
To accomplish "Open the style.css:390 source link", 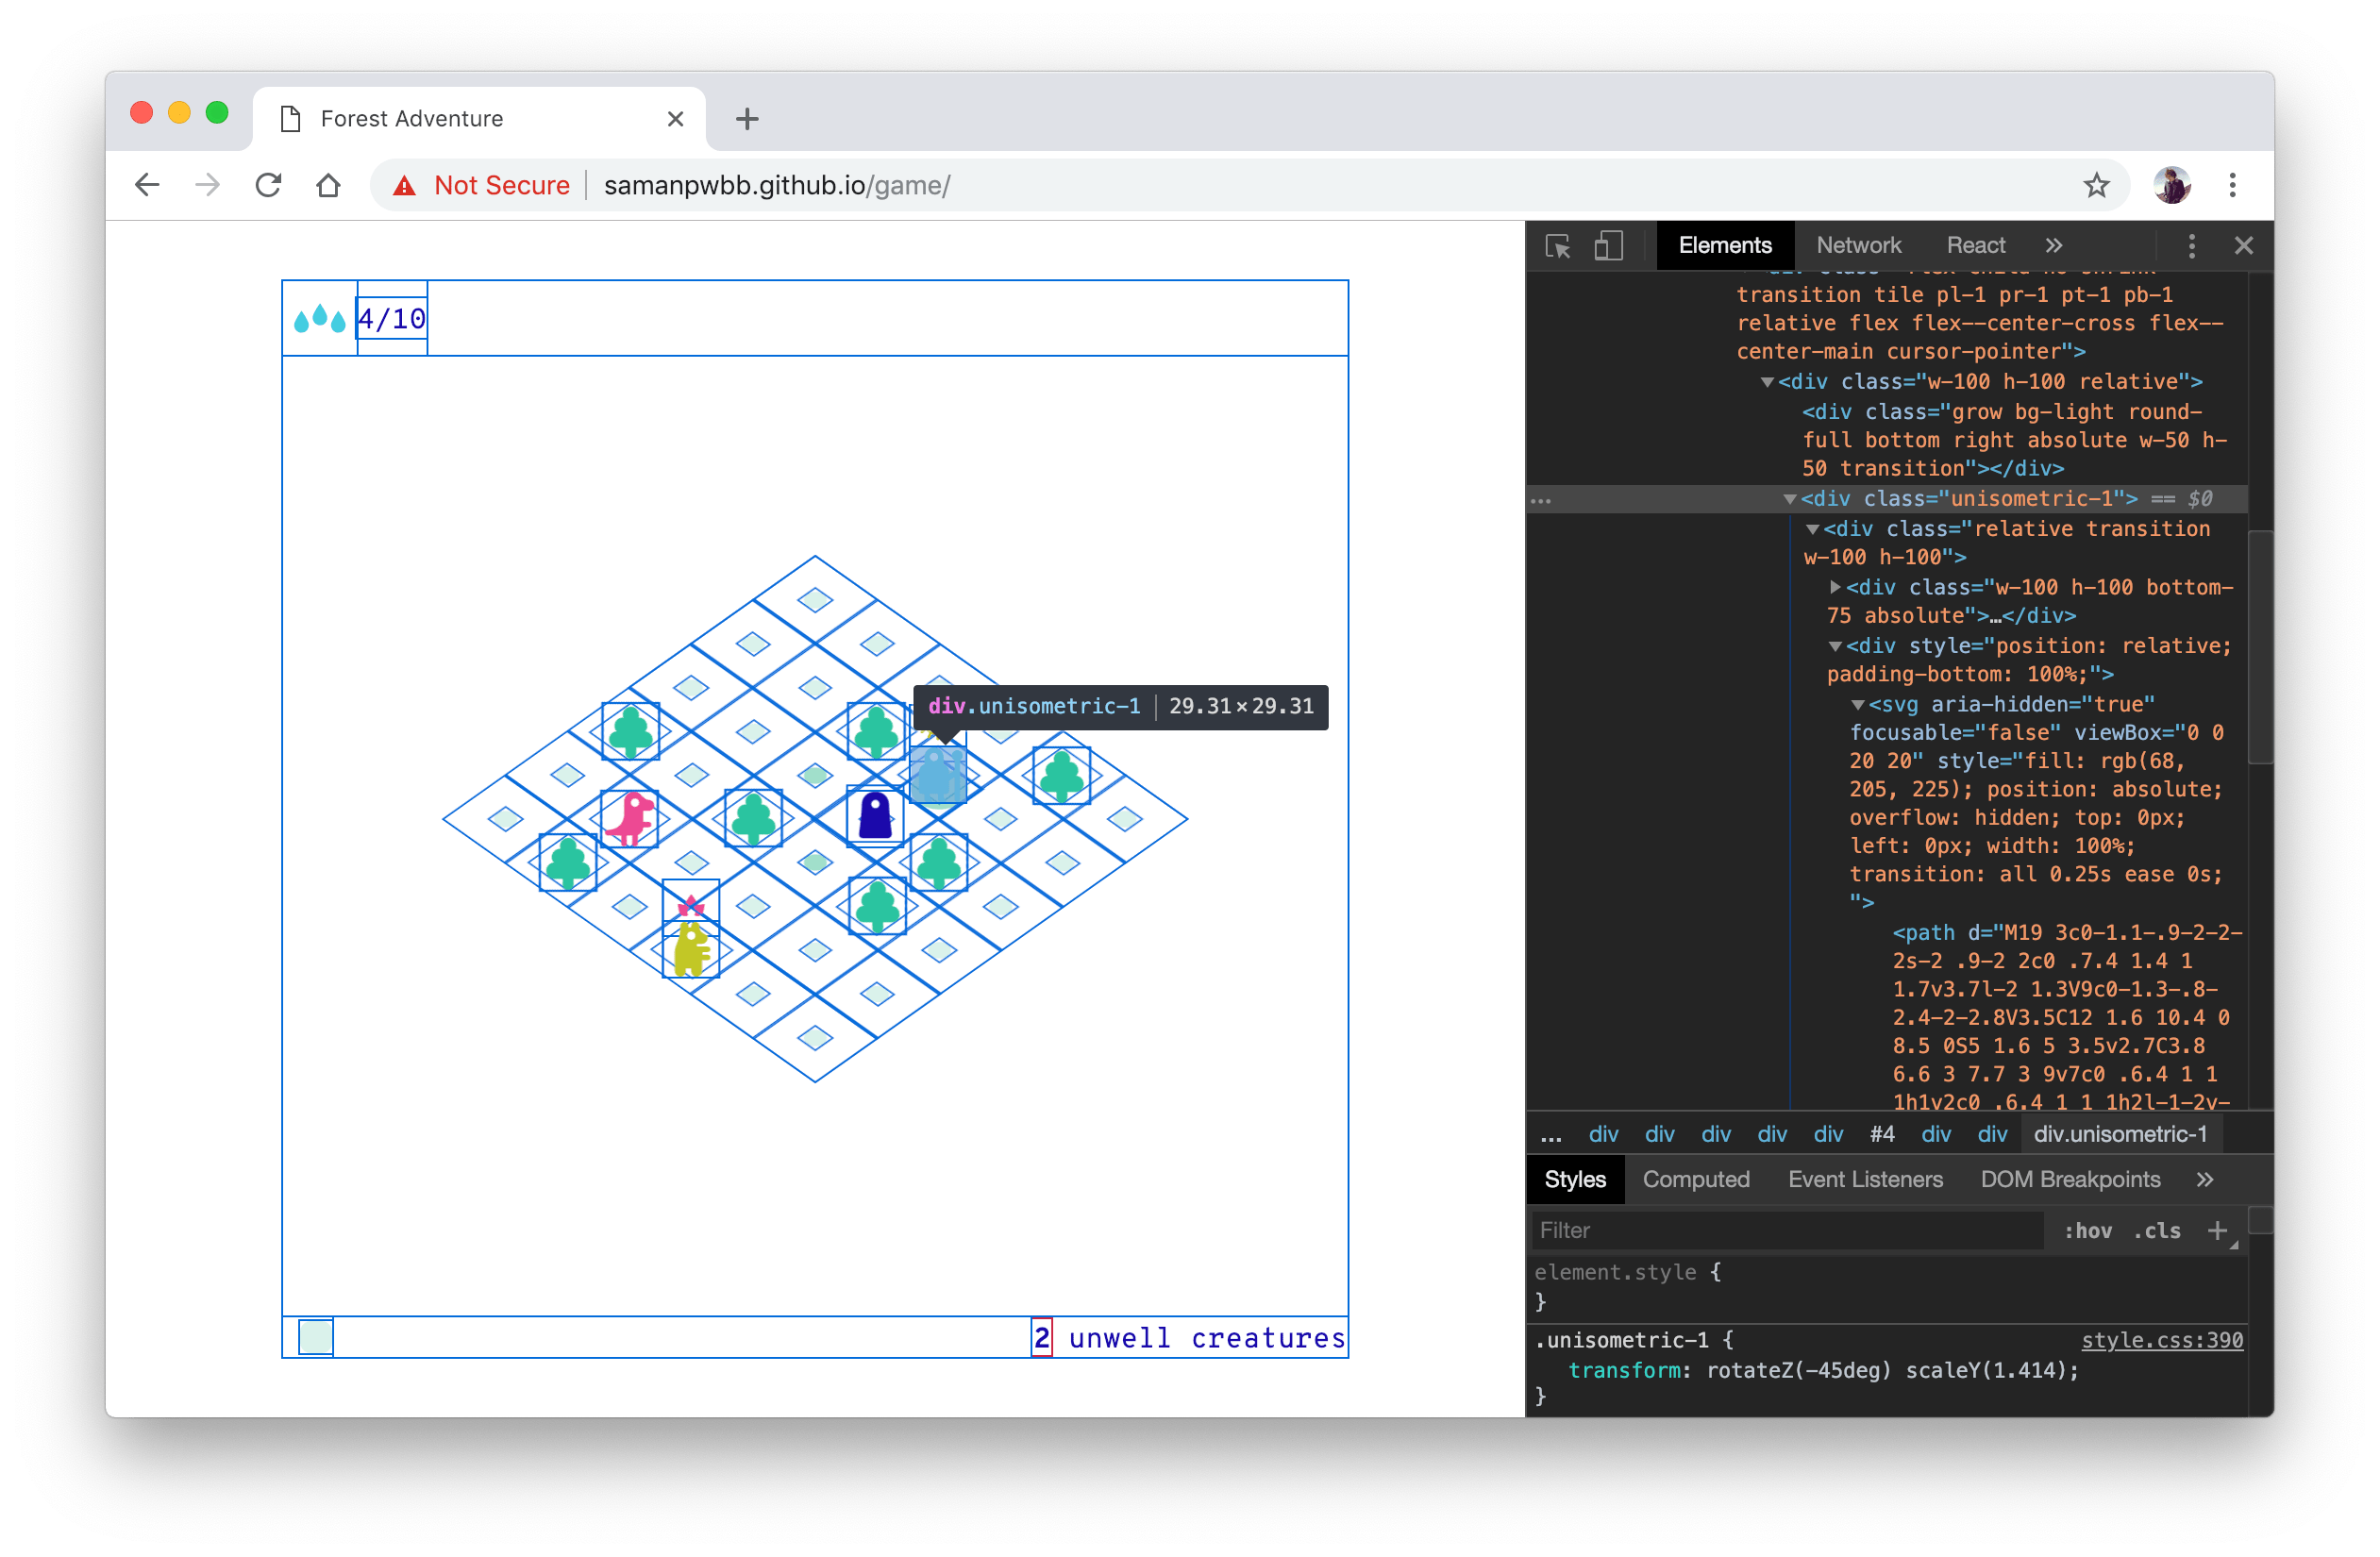I will (x=2162, y=1340).
